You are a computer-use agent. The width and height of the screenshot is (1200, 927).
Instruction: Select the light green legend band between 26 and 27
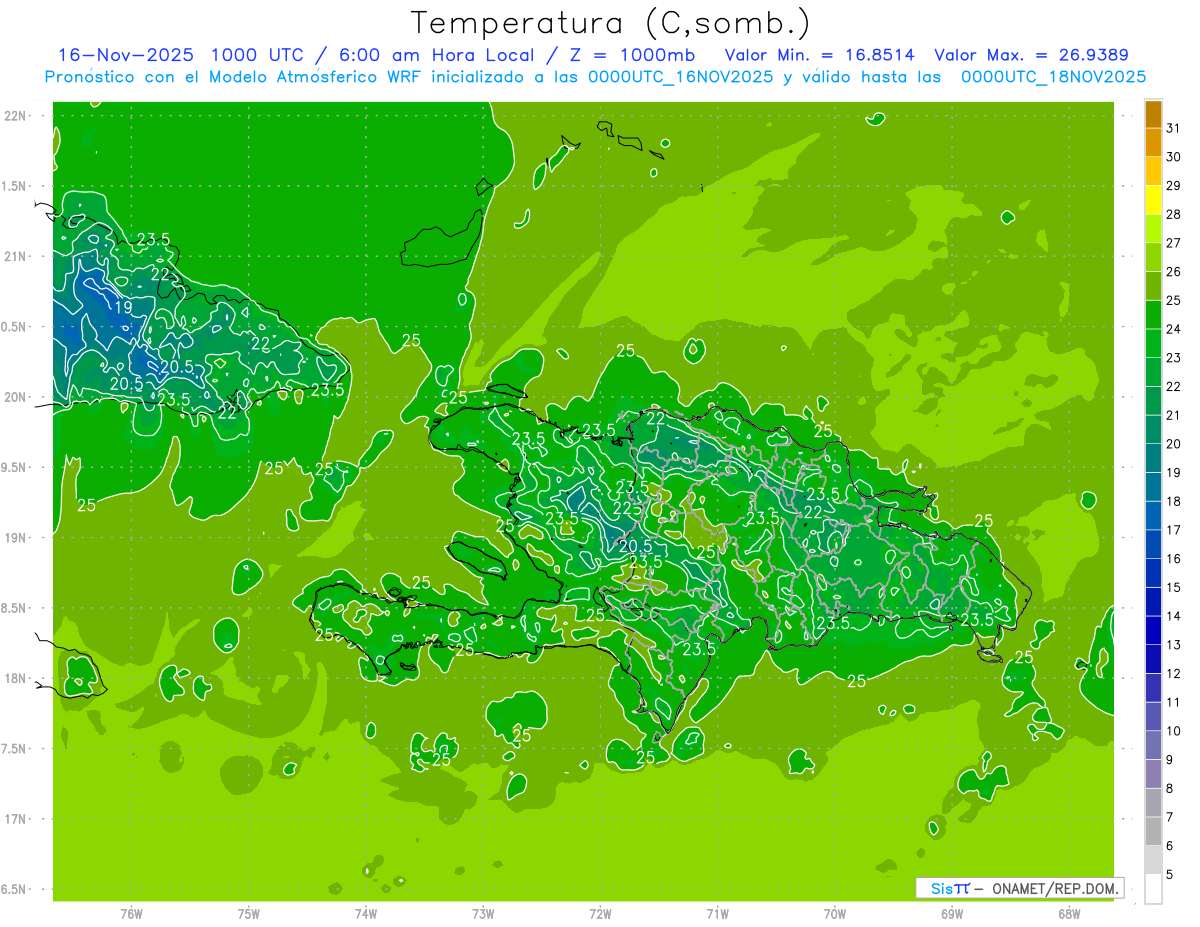click(1153, 258)
